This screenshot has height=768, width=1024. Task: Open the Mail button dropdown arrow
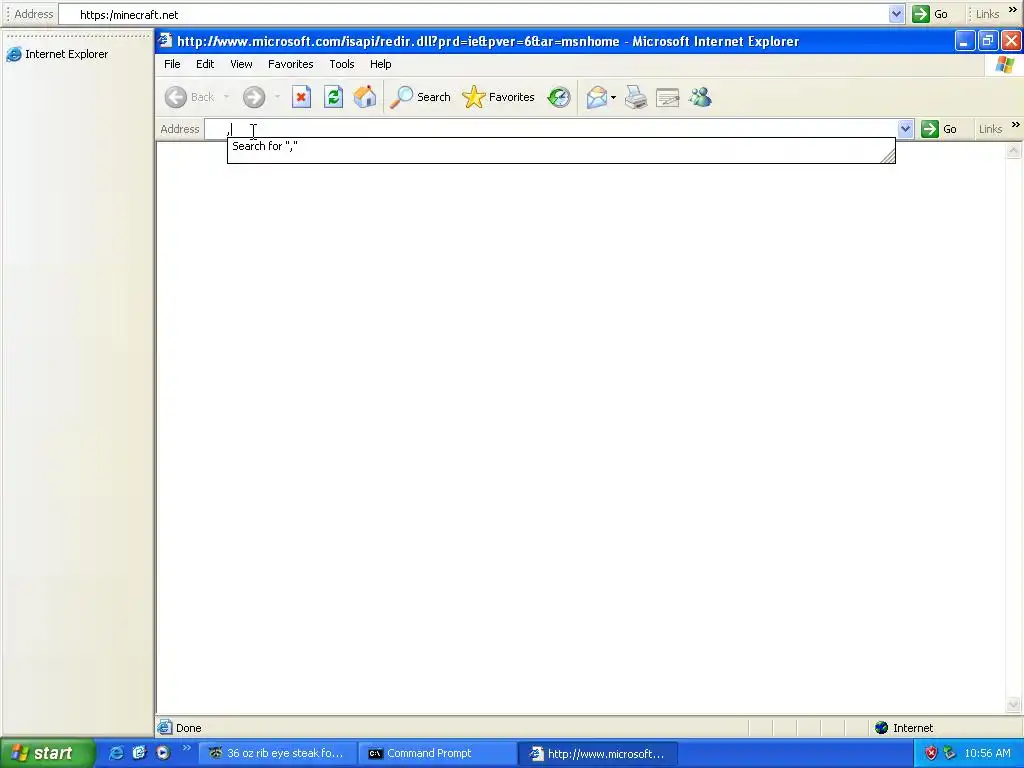pos(613,98)
